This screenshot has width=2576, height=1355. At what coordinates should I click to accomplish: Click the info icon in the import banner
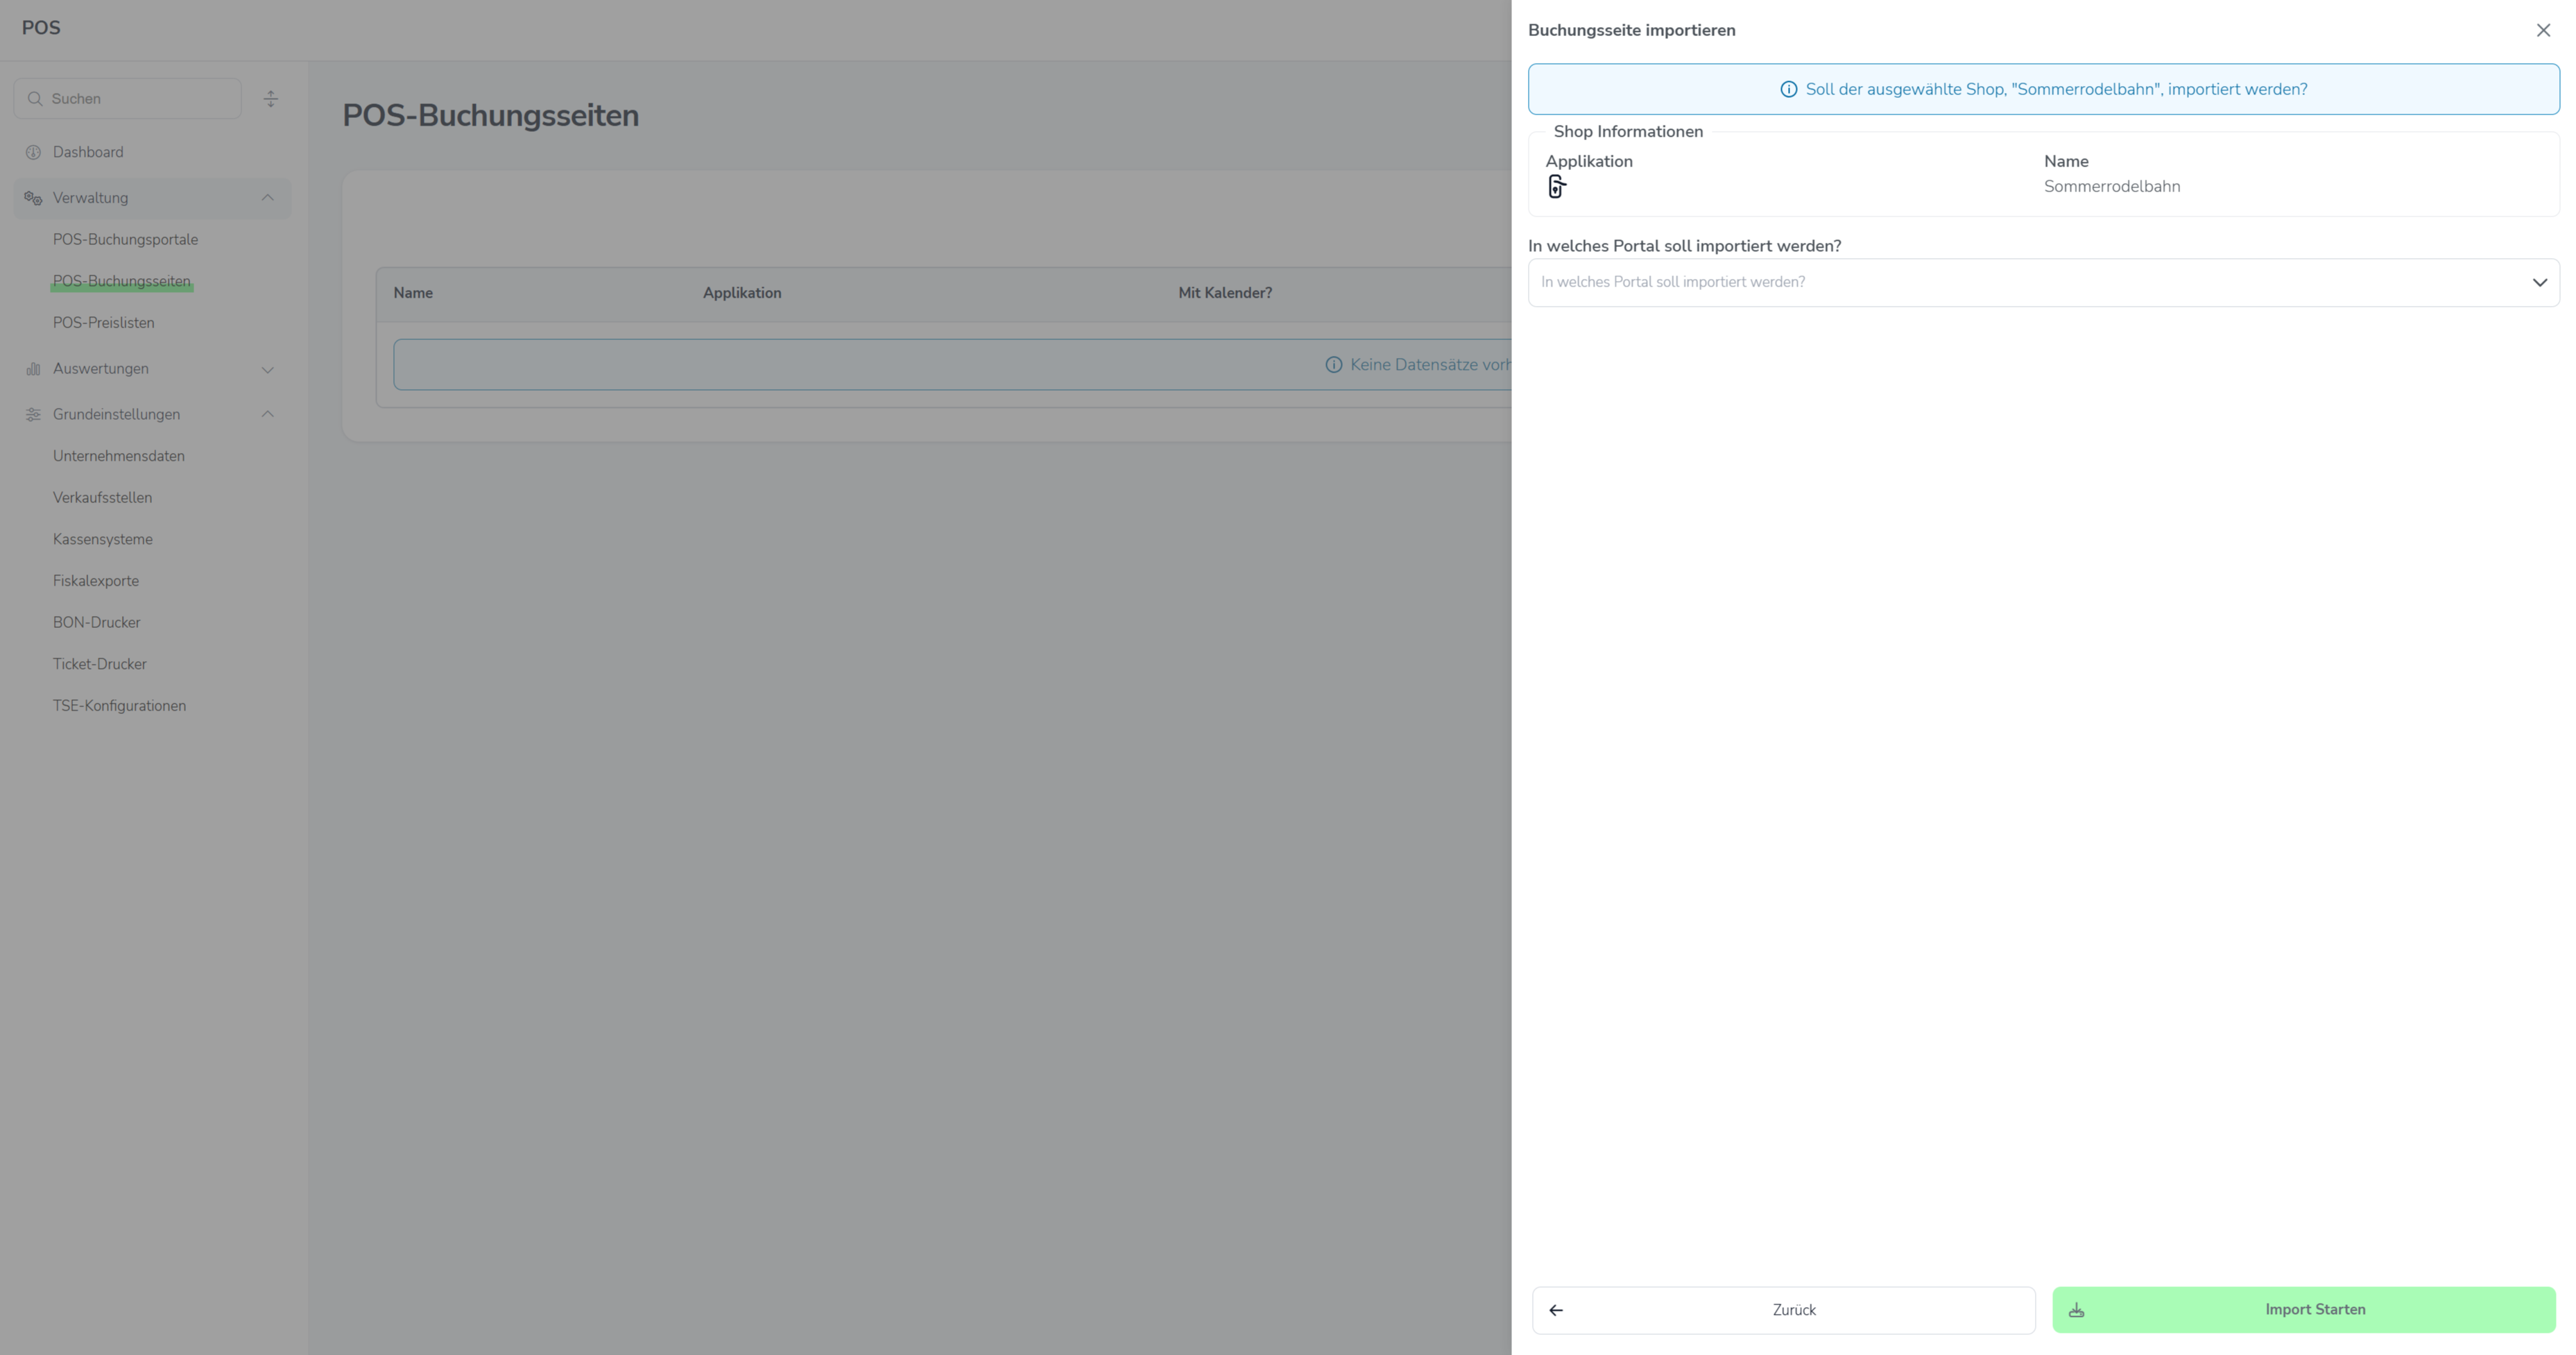[1788, 90]
